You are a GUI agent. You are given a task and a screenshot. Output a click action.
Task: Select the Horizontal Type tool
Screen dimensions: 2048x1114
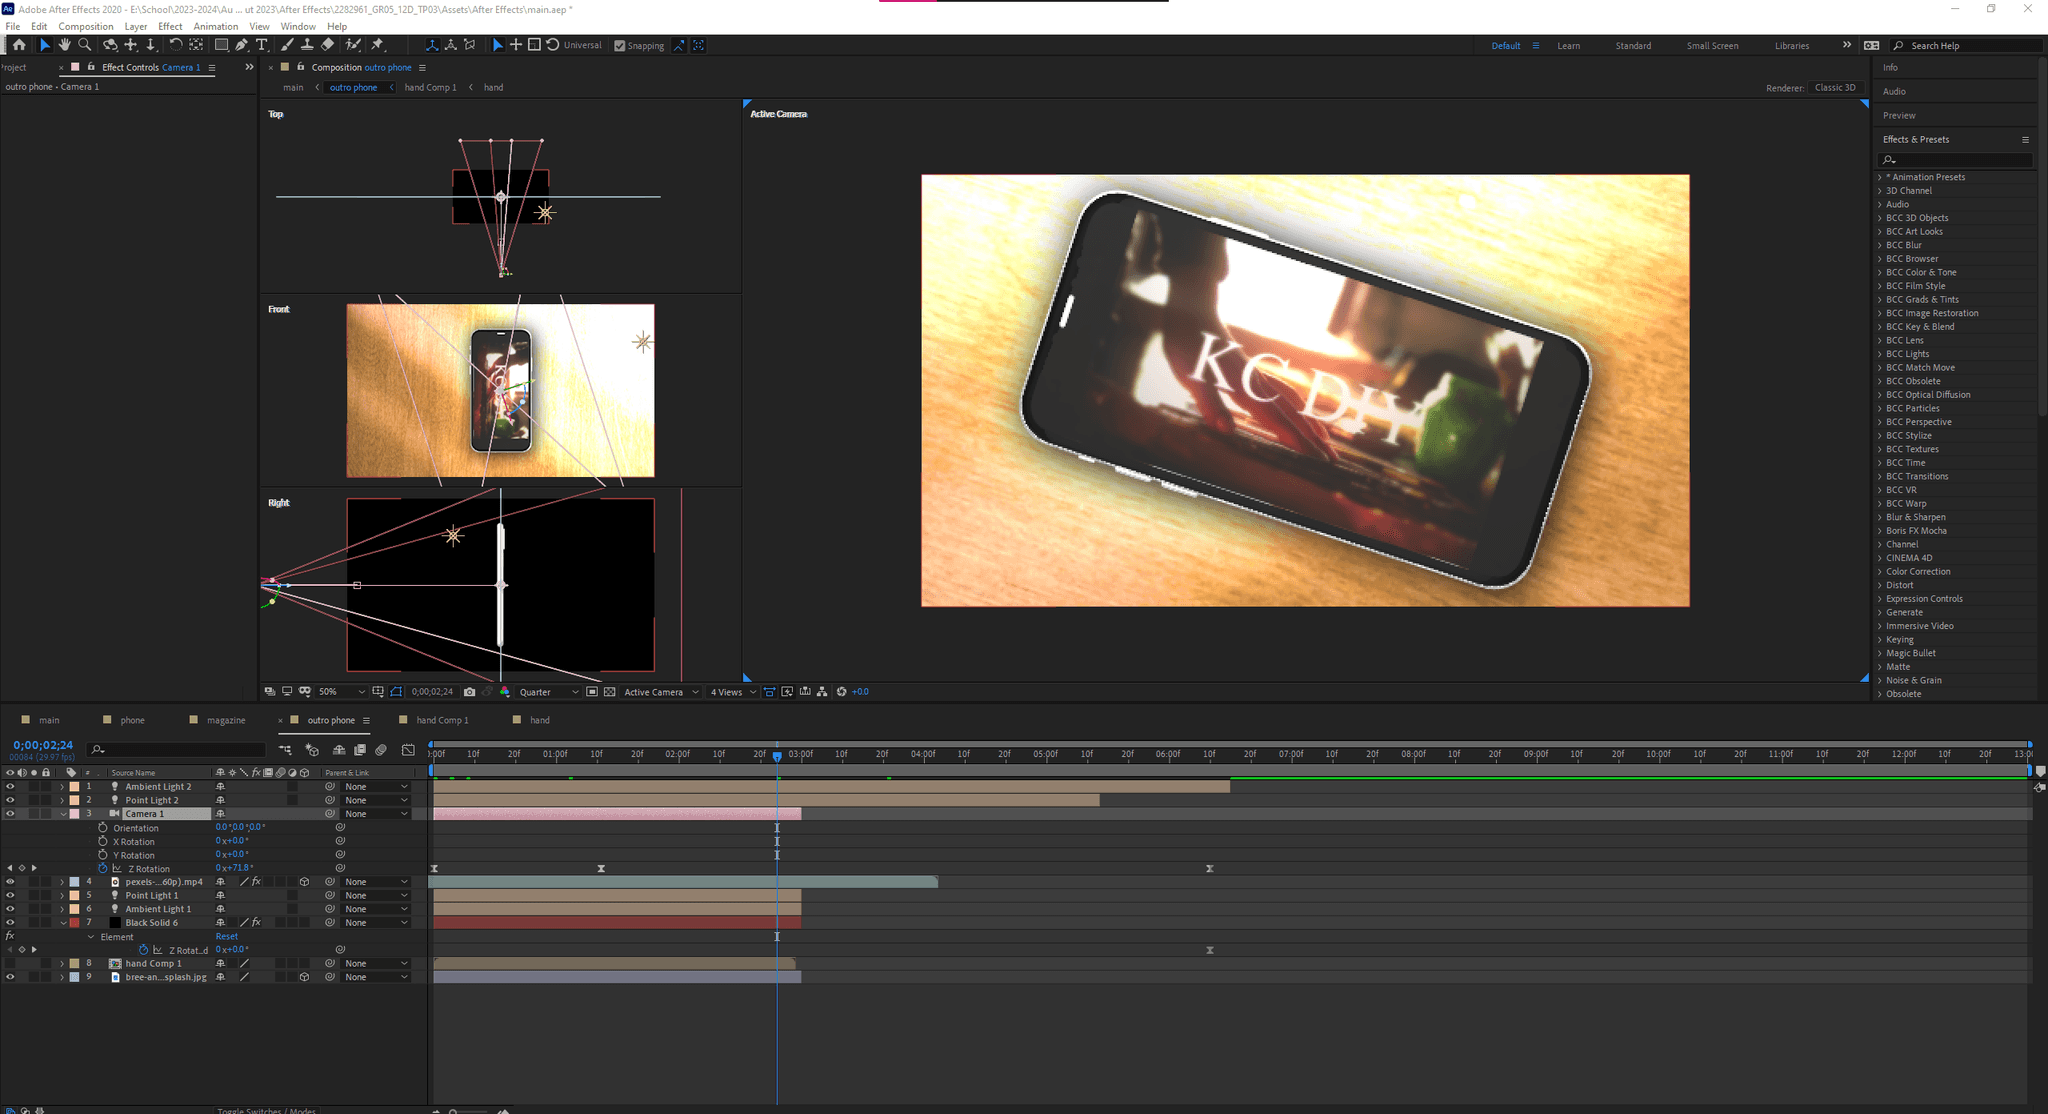click(x=262, y=45)
